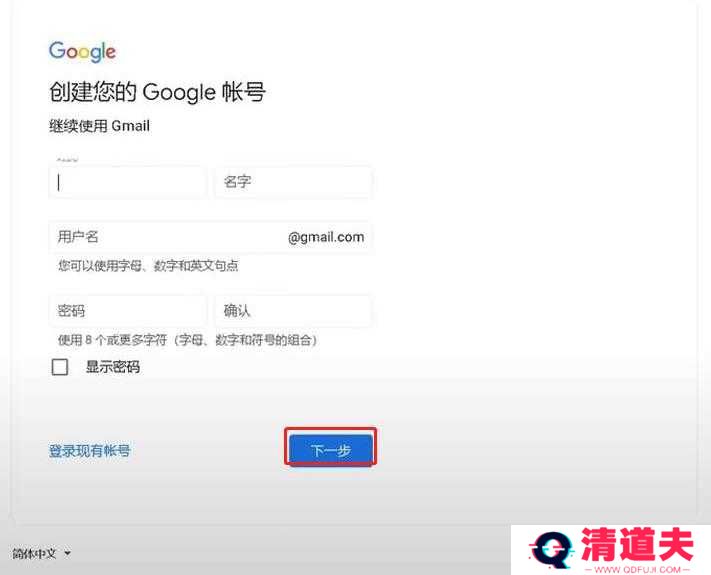Click the 显示密码 label text
711x575 pixels.
pos(113,367)
